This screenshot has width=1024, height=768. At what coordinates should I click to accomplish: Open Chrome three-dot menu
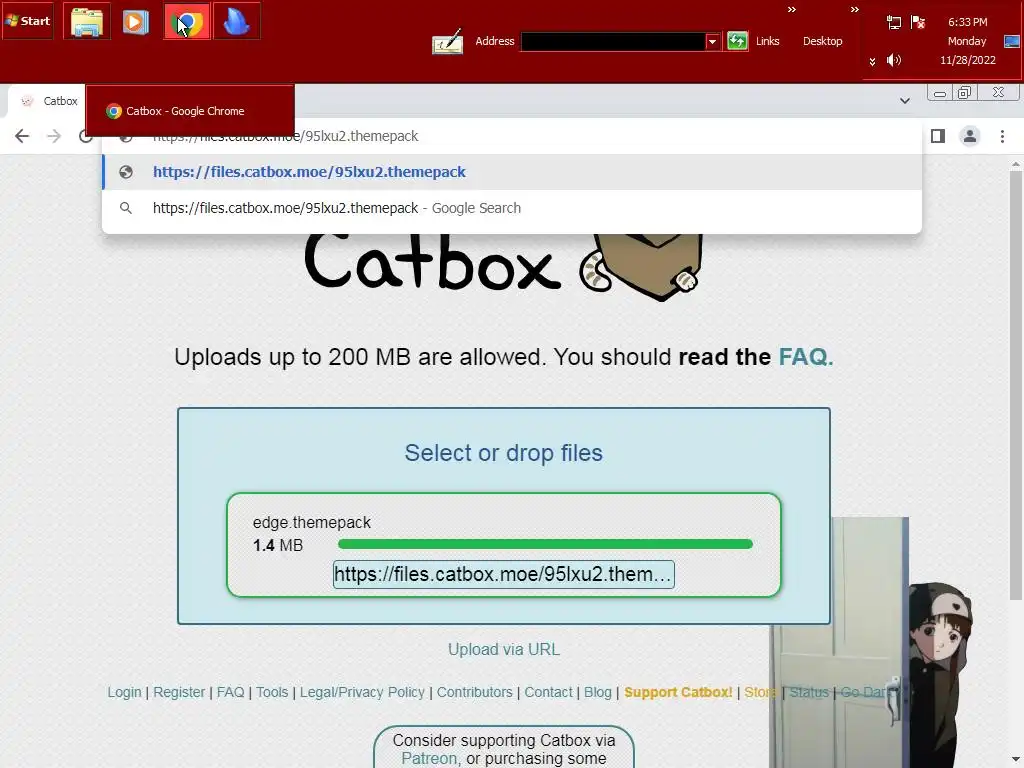click(x=1002, y=136)
